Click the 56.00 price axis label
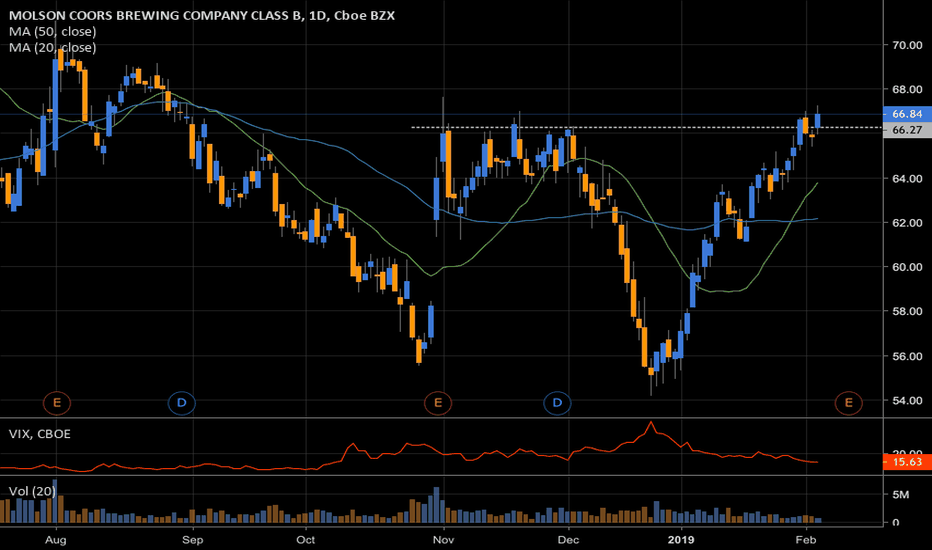This screenshot has width=932, height=550. (x=907, y=356)
